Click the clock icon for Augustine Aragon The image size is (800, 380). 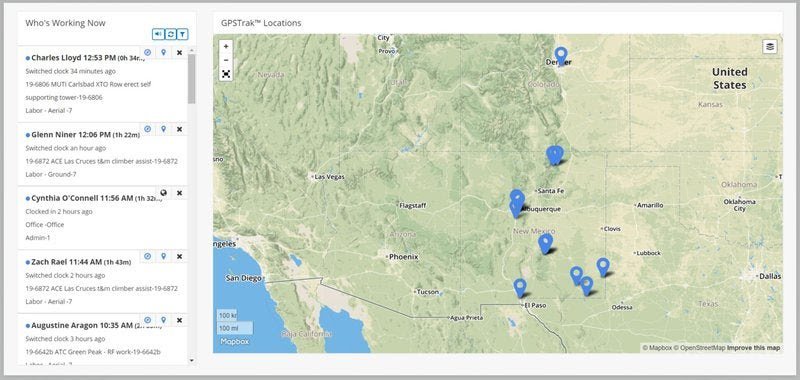click(147, 320)
